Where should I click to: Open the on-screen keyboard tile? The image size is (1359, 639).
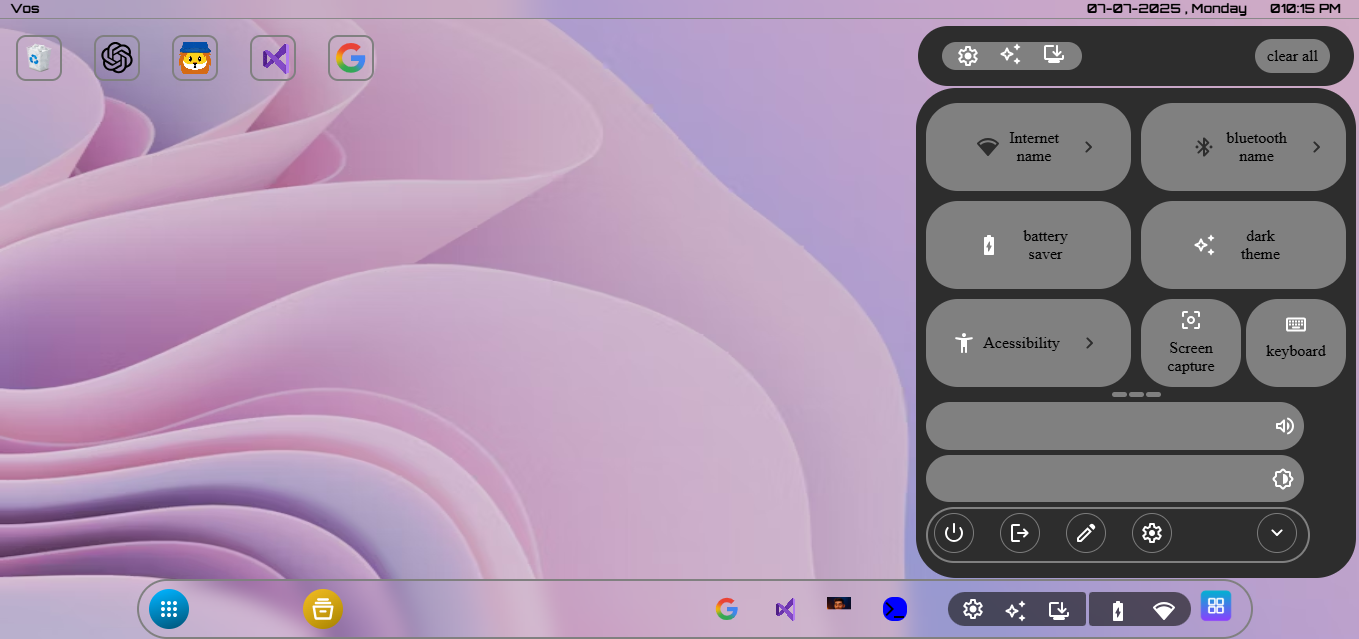click(1296, 343)
